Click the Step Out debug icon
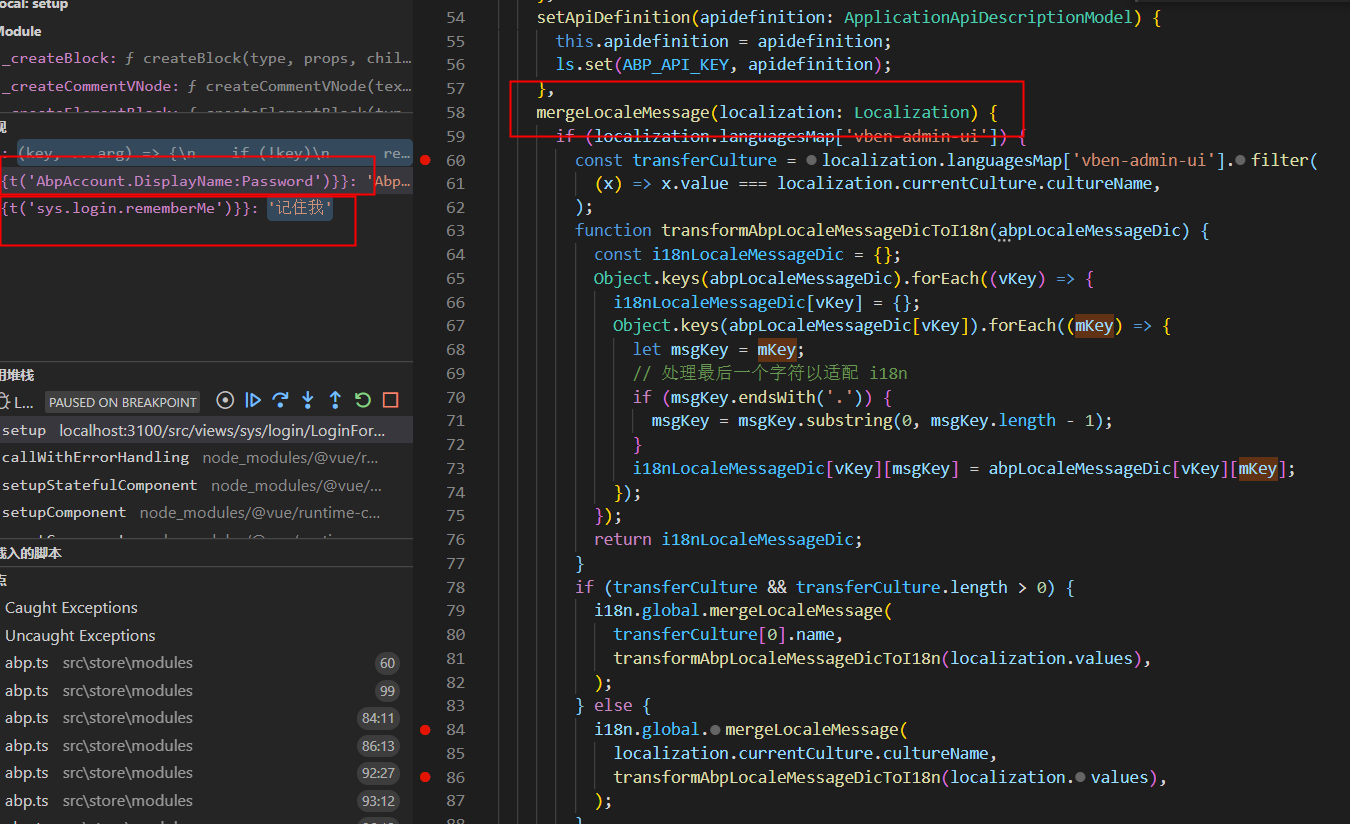This screenshot has height=824, width=1350. pyautogui.click(x=334, y=400)
